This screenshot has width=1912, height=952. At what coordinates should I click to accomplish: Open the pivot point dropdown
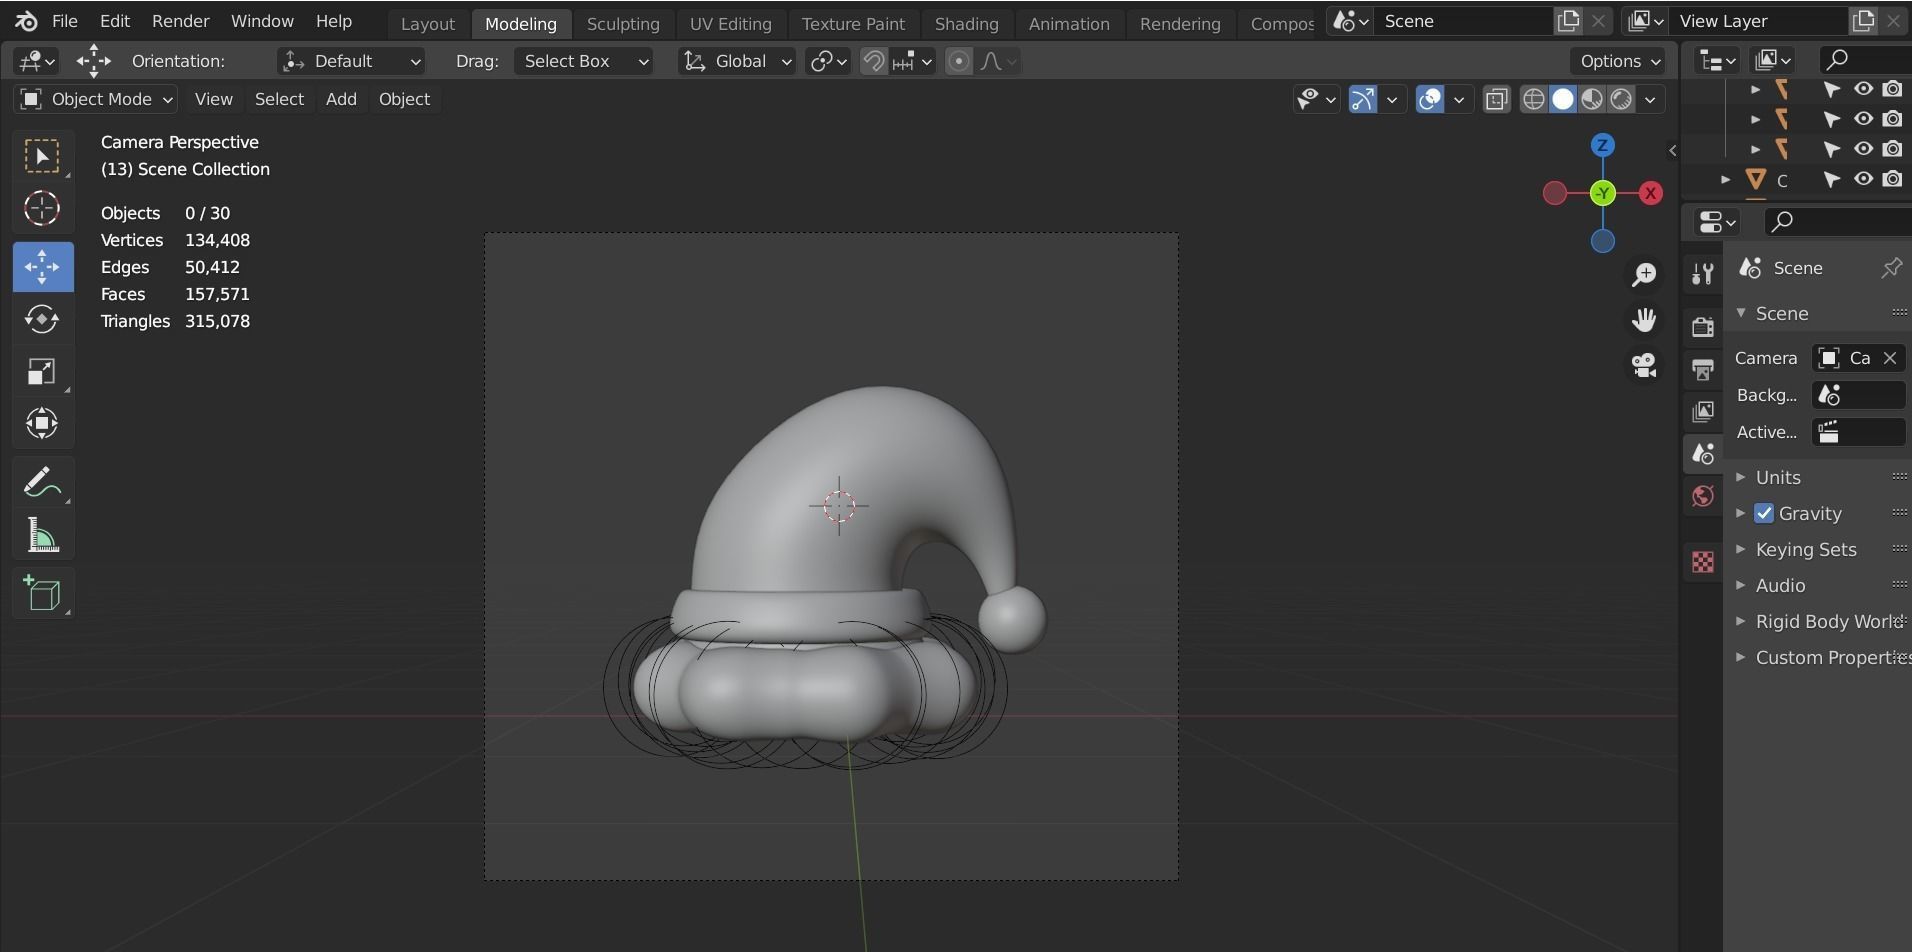click(x=829, y=61)
